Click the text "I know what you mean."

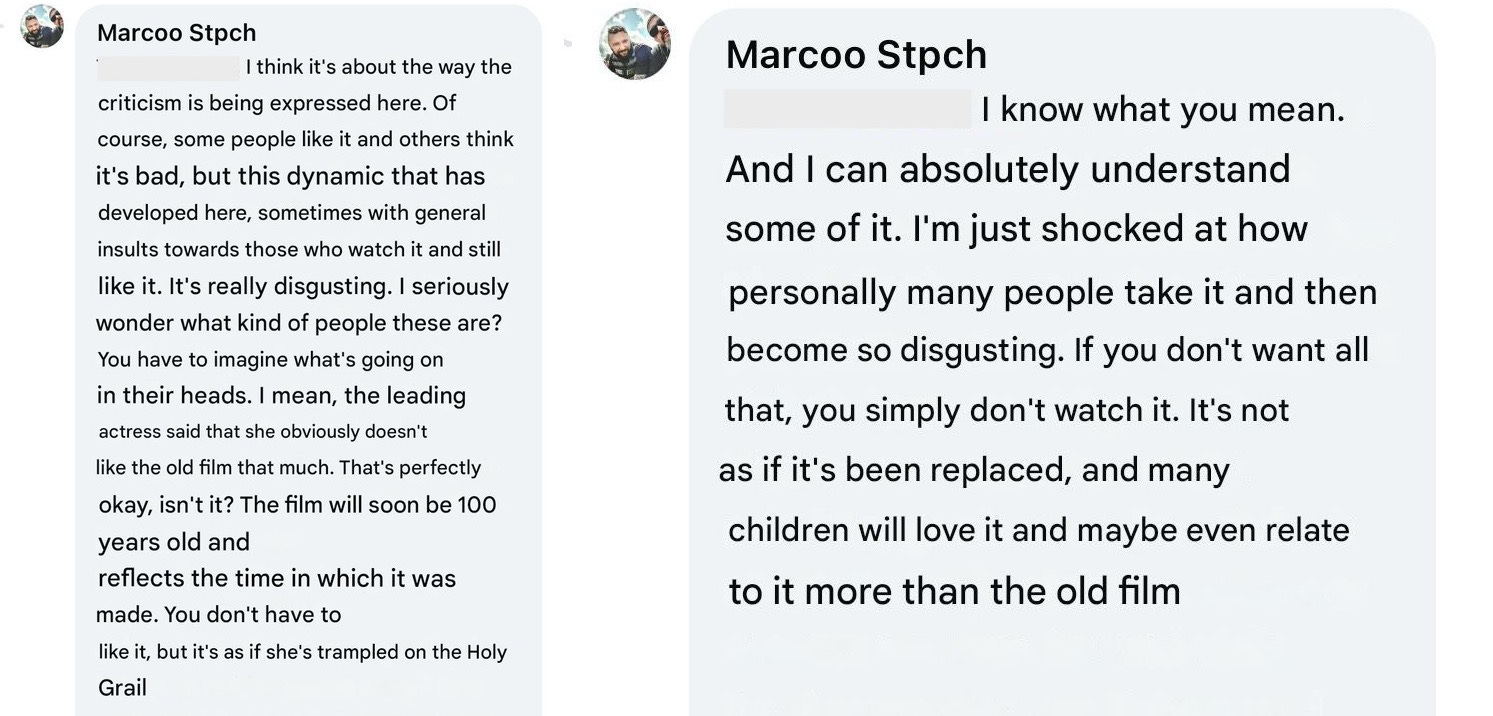[1163, 109]
